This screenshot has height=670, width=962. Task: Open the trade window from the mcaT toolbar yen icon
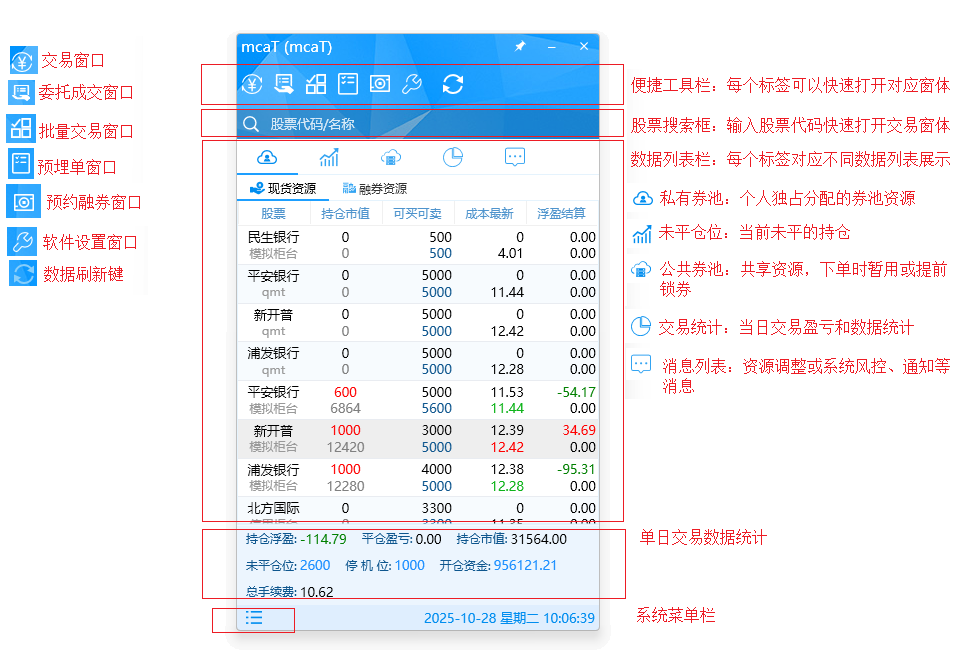[x=252, y=84]
